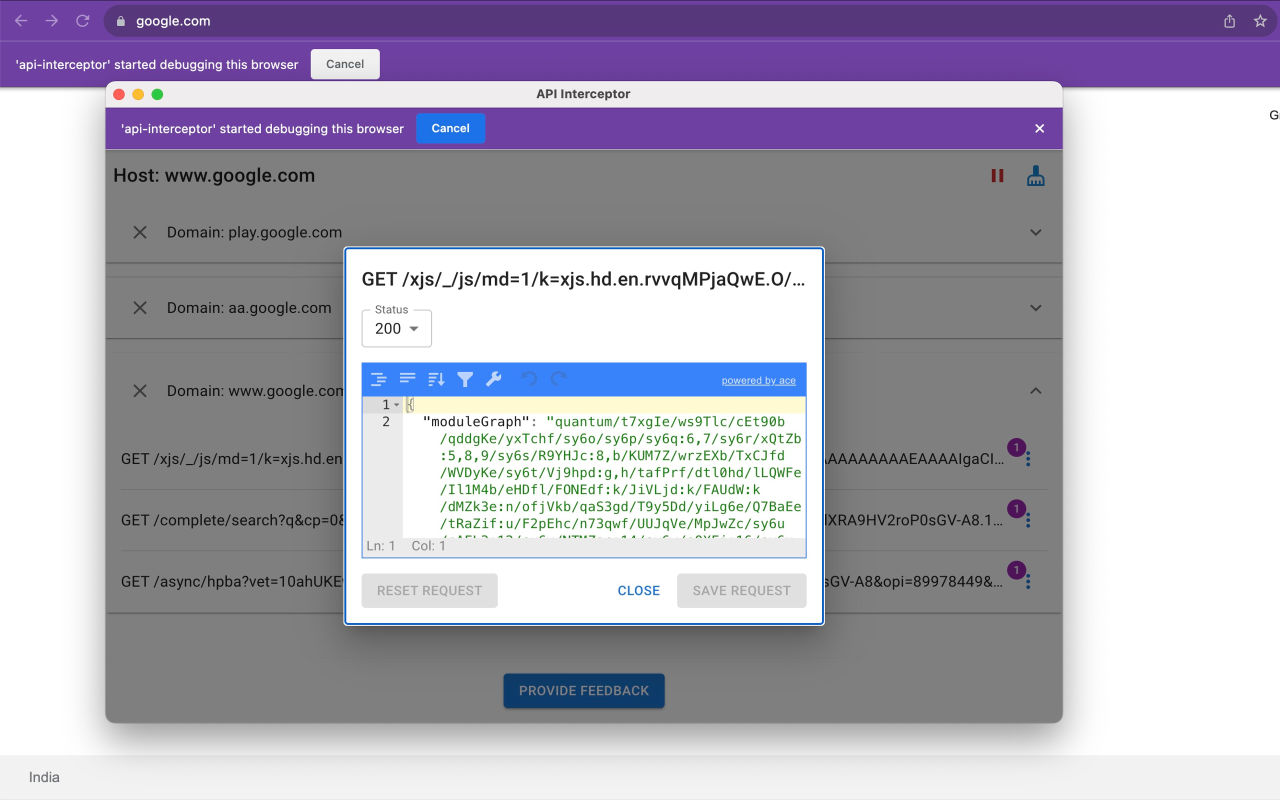The height and width of the screenshot is (800, 1280).
Task: Pause interception with the red pause icon
Action: [x=997, y=176]
